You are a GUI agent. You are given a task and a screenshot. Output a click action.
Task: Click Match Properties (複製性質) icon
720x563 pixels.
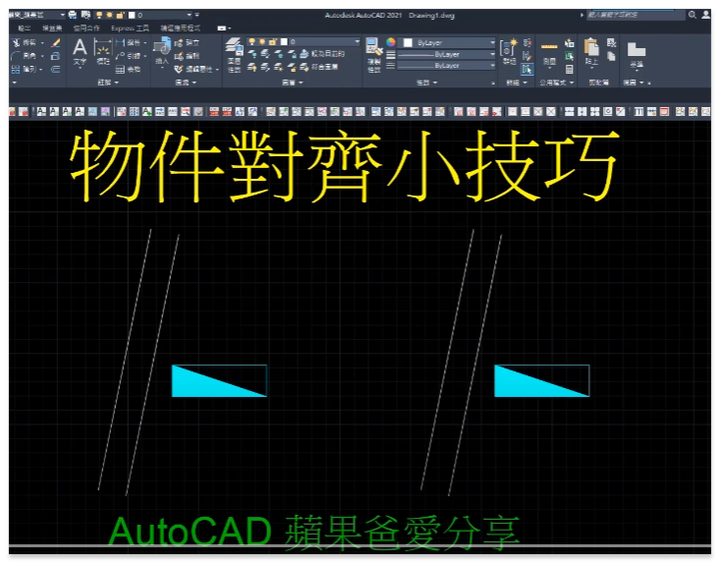(x=374, y=55)
